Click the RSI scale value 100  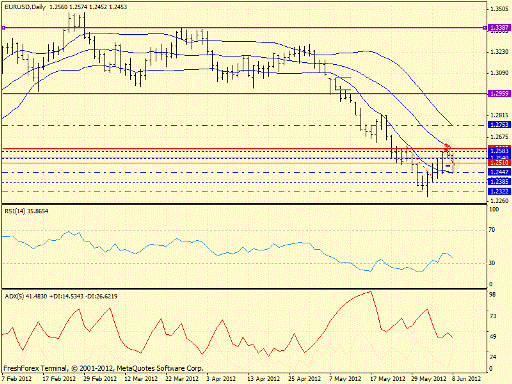[494, 209]
